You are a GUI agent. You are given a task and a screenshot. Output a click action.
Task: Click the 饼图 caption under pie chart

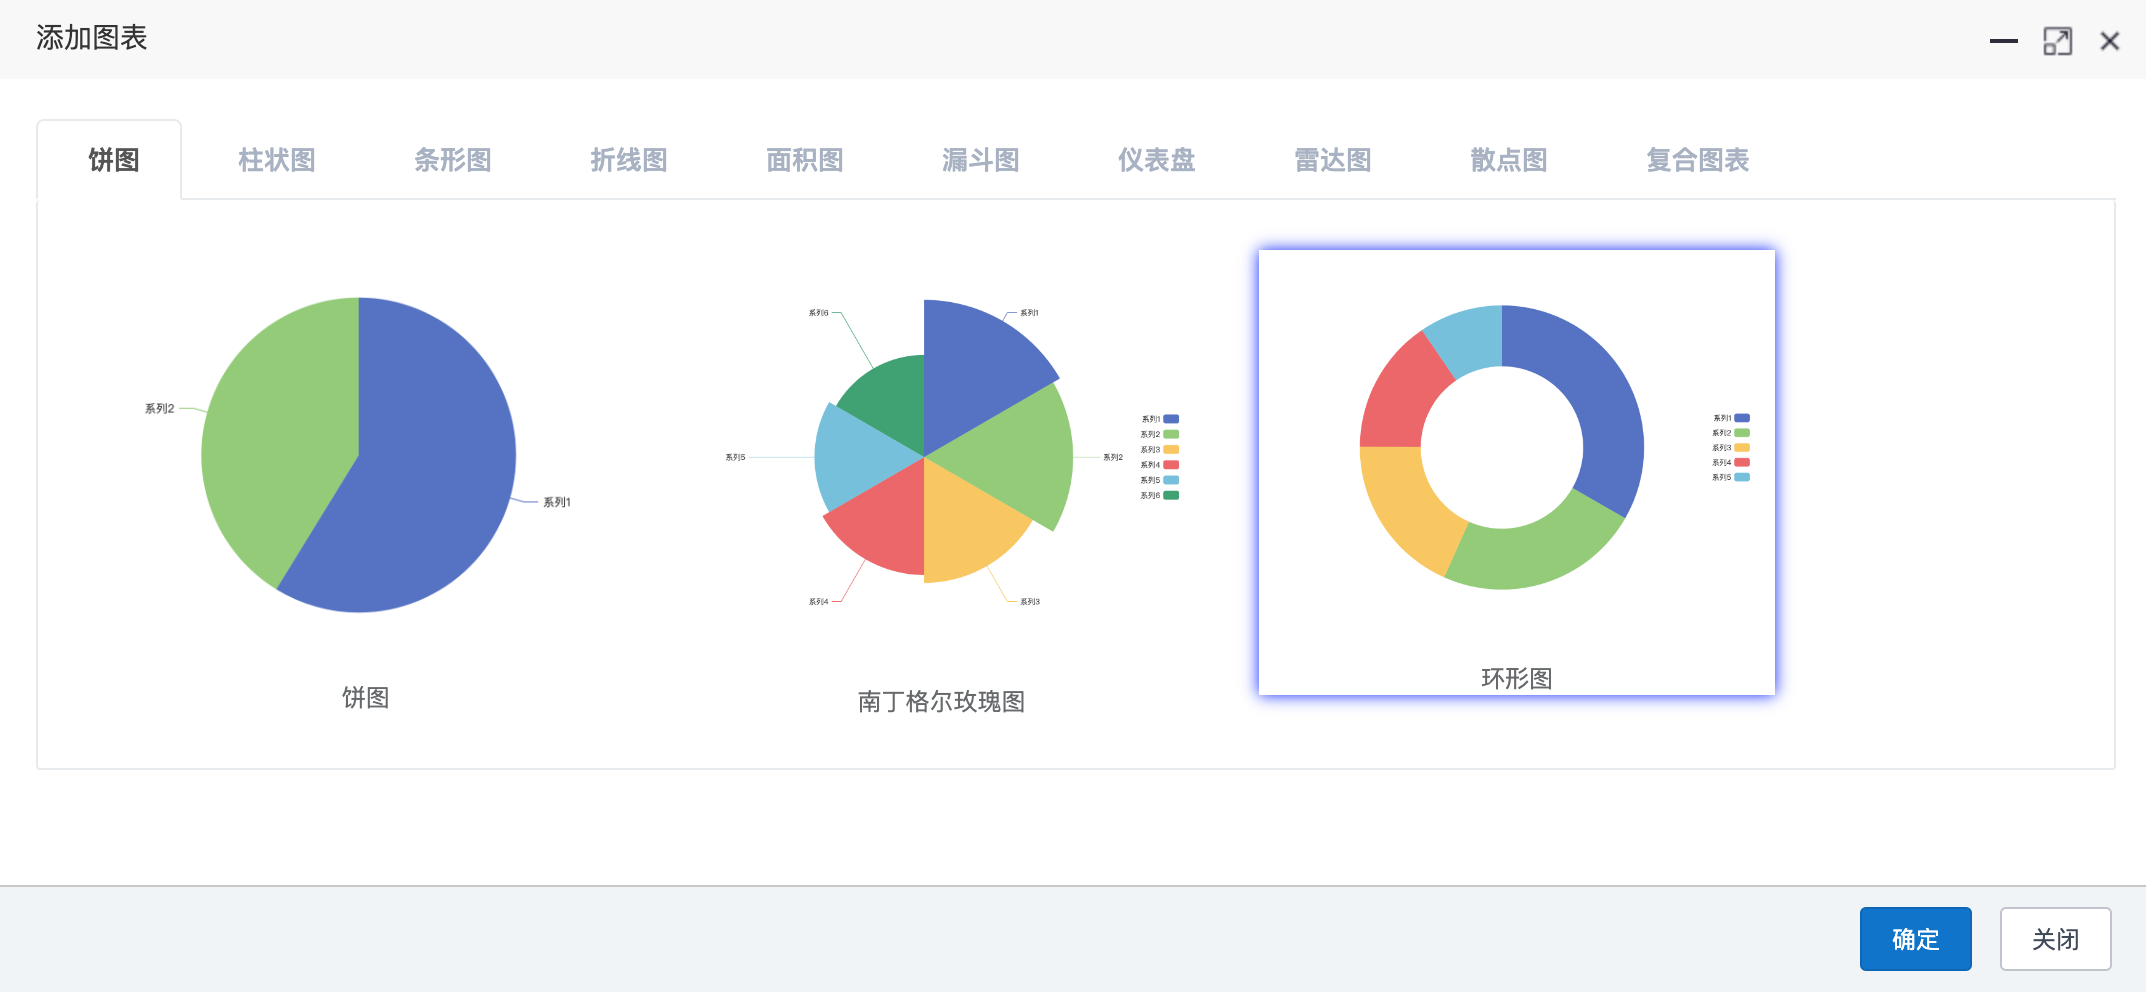click(366, 698)
